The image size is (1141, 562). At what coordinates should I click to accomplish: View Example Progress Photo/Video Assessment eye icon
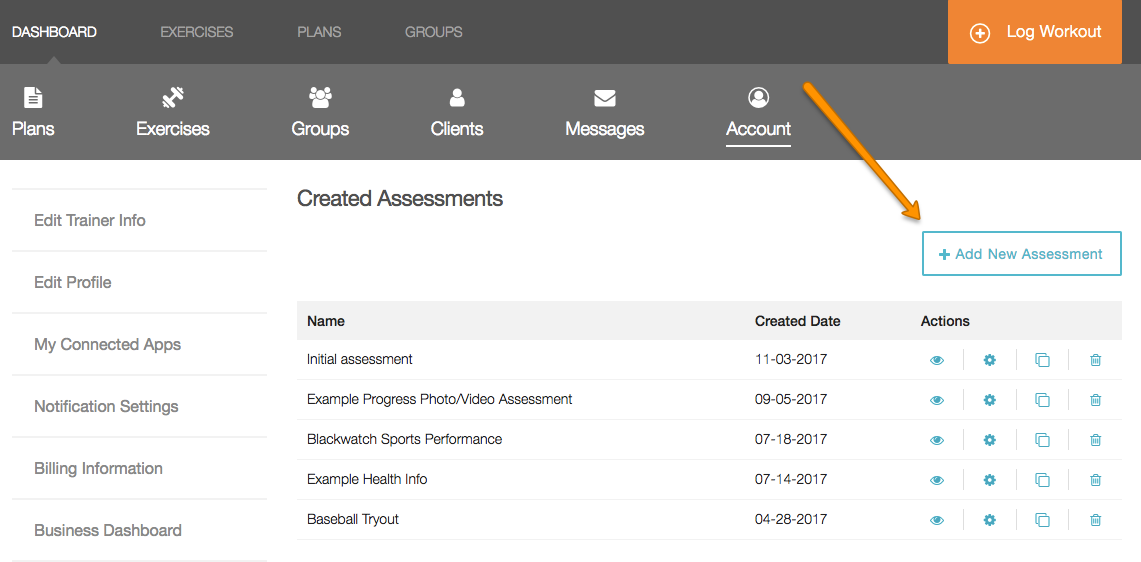[x=937, y=400]
